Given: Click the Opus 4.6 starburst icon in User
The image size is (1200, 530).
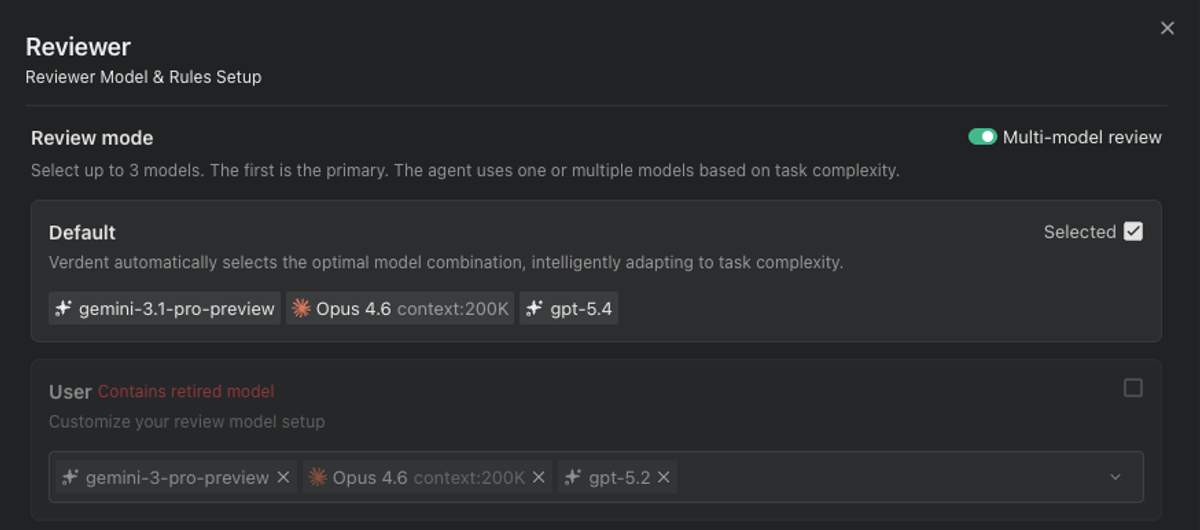Looking at the screenshot, I should click(318, 477).
